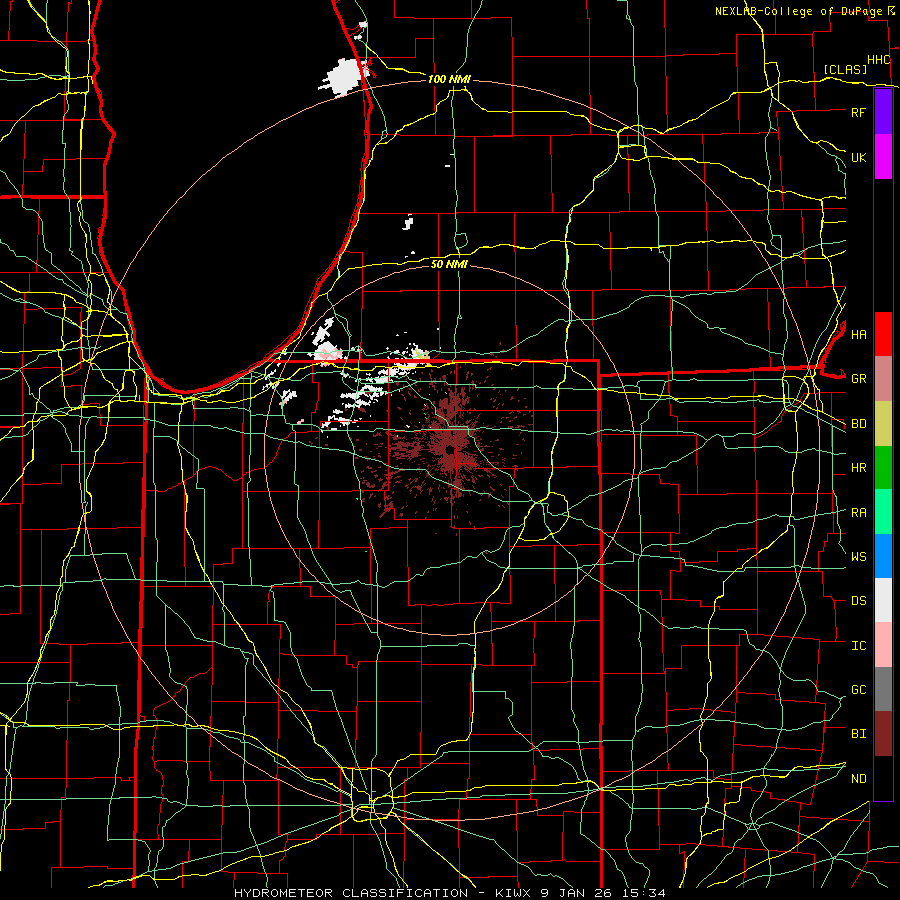This screenshot has width=900, height=900.
Task: Choose the WS blue legend swatch
Action: 883,556
